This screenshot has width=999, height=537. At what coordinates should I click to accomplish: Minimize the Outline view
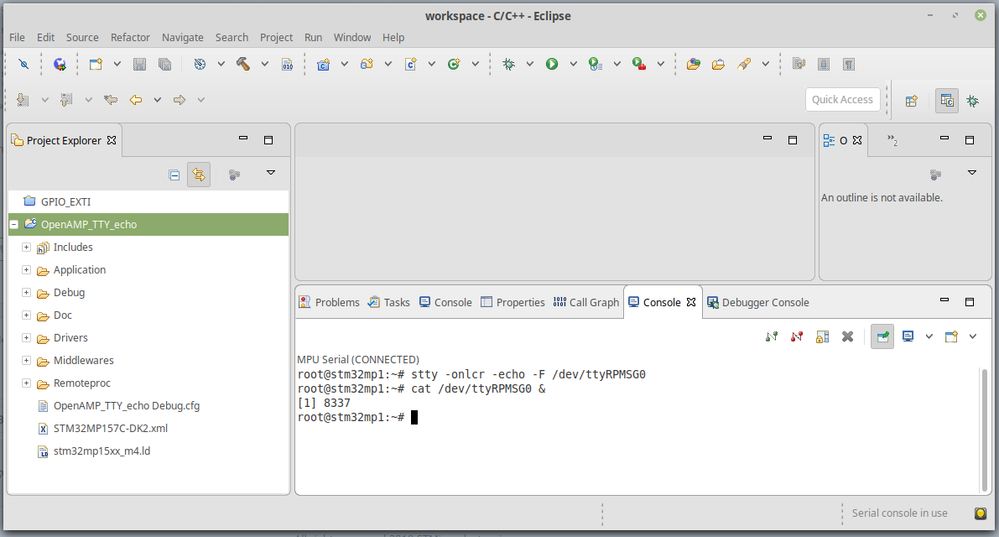pyautogui.click(x=944, y=139)
